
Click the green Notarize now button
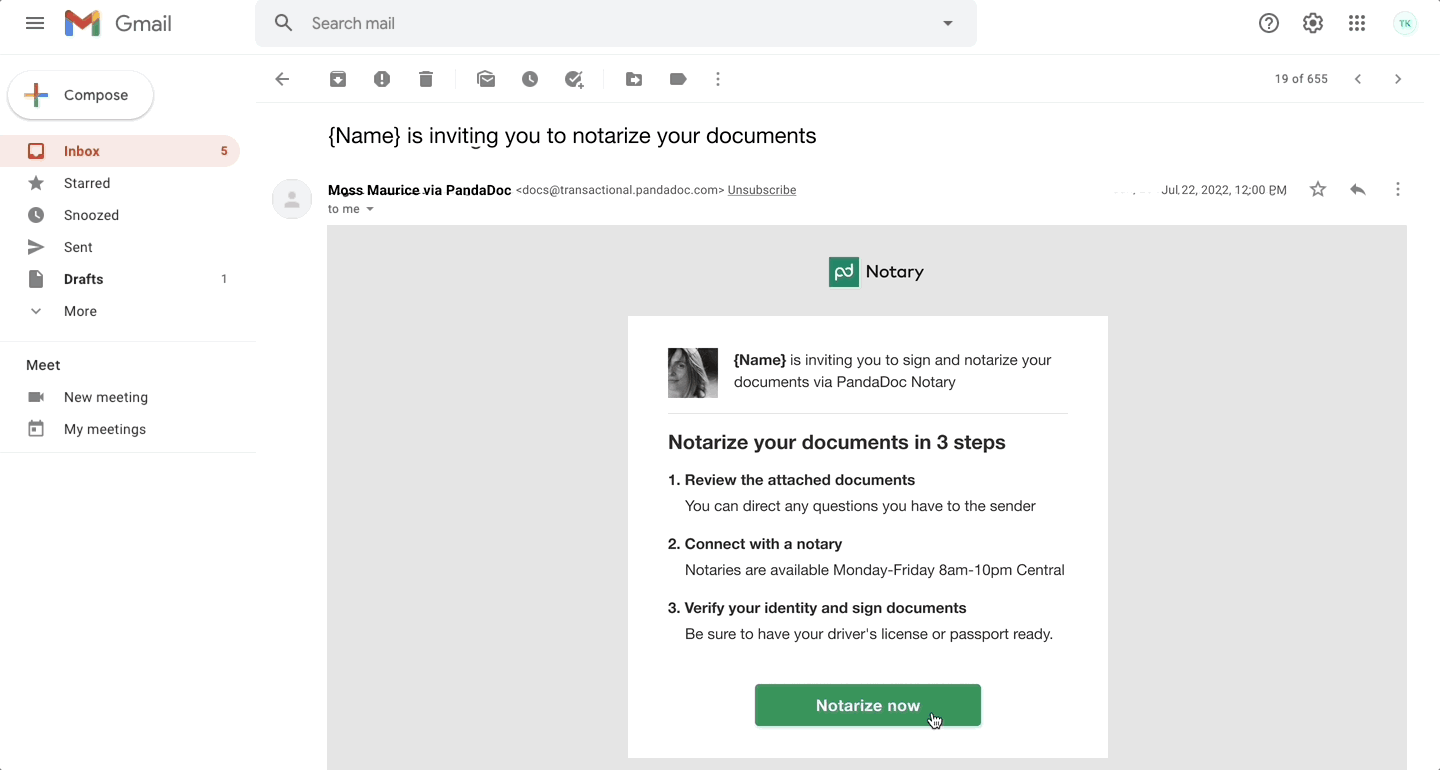click(867, 705)
